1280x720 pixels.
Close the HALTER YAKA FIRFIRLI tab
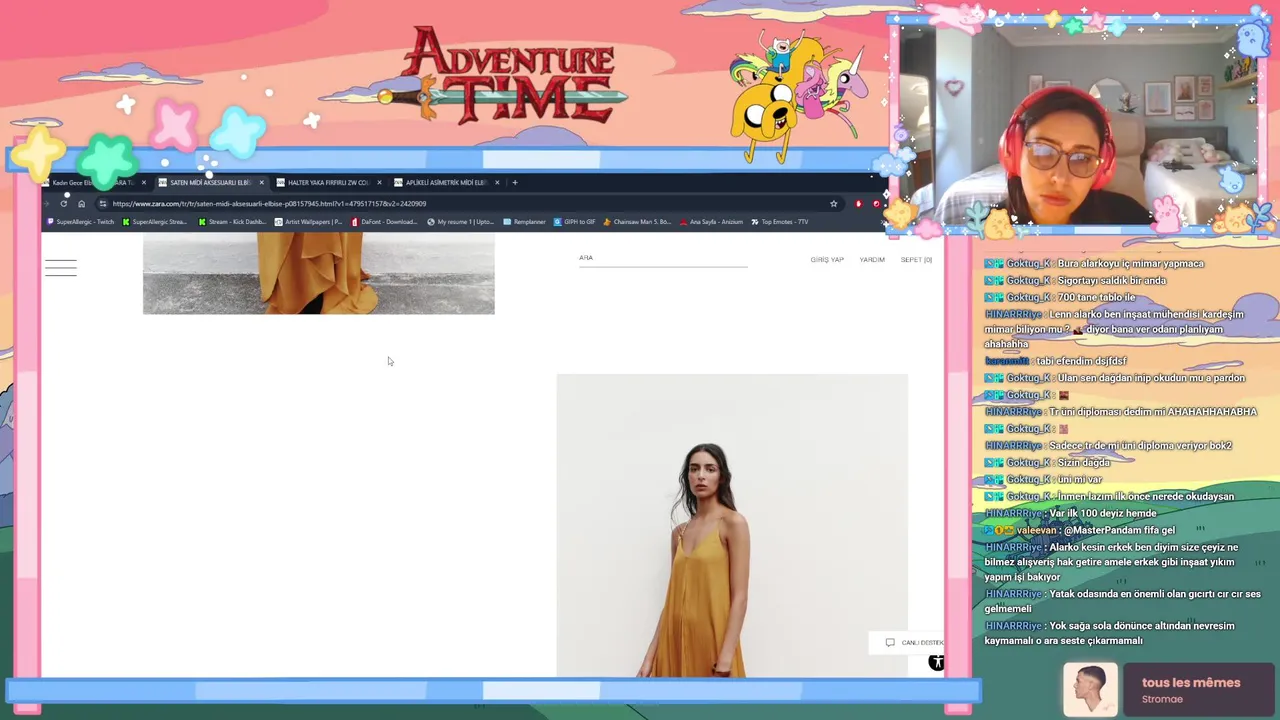click(x=379, y=183)
